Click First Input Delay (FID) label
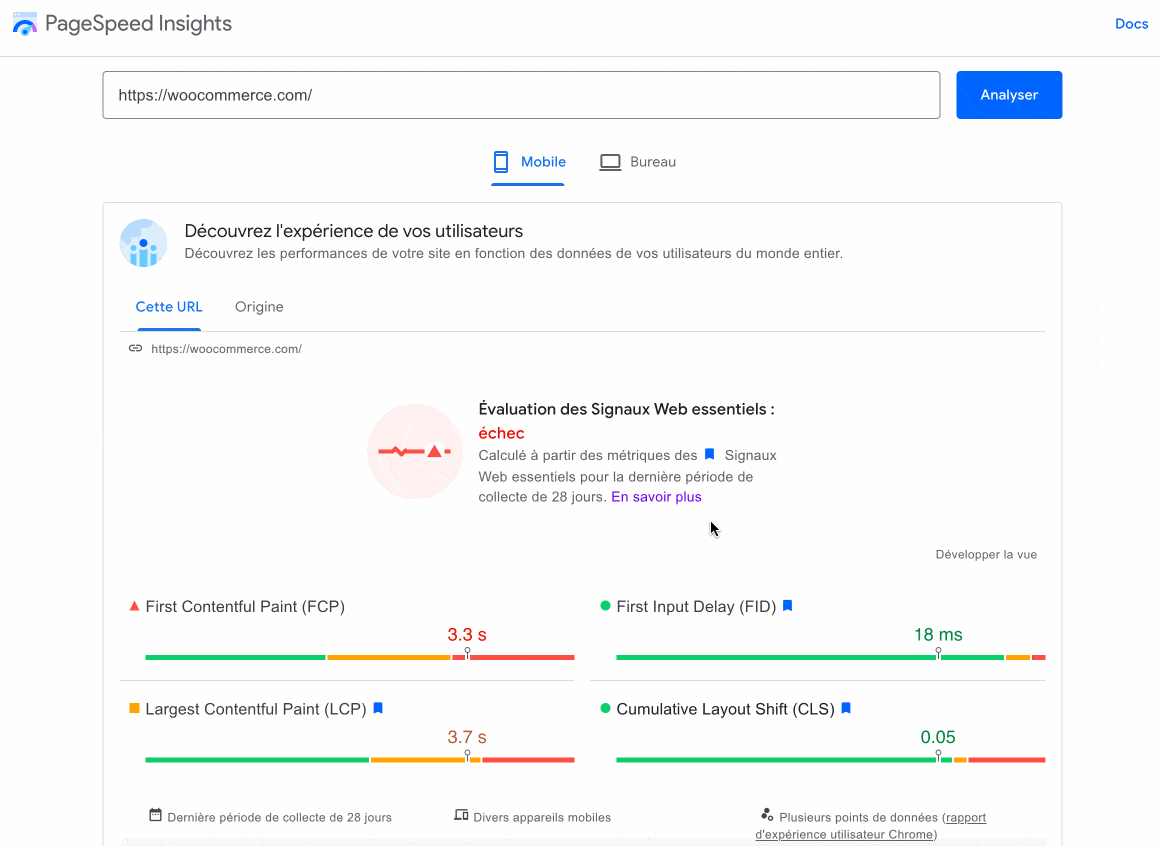Viewport: 1160px width, 846px height. [696, 606]
